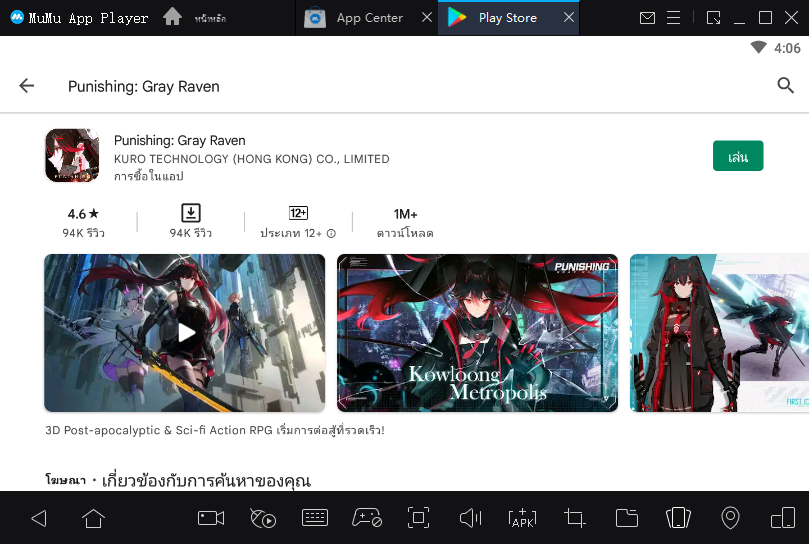Click the multi-window icon in bottom bar
The width and height of the screenshot is (809, 544).
click(x=782, y=518)
